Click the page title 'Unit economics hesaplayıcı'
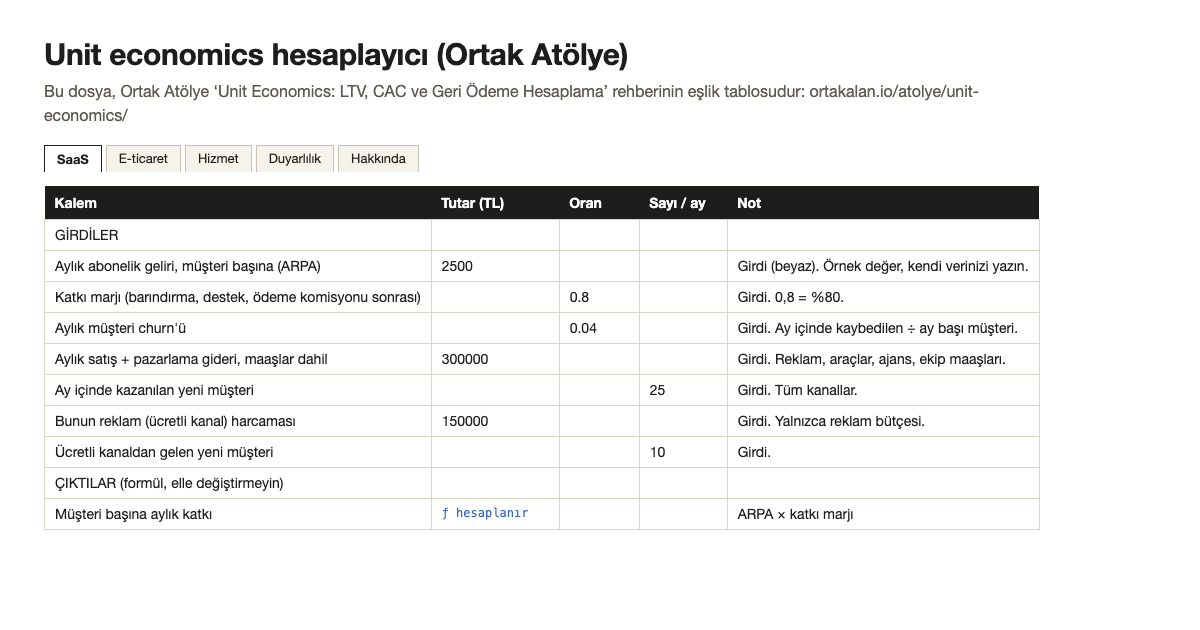The height and width of the screenshot is (630, 1200). pos(336,55)
